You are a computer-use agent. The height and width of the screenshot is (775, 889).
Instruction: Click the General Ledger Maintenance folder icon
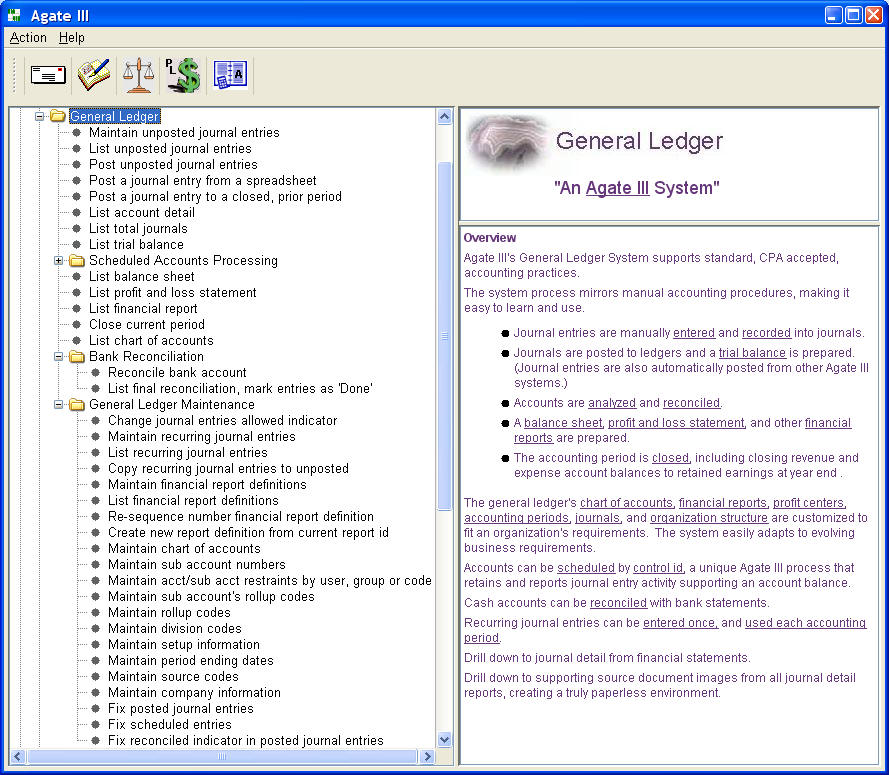point(77,405)
